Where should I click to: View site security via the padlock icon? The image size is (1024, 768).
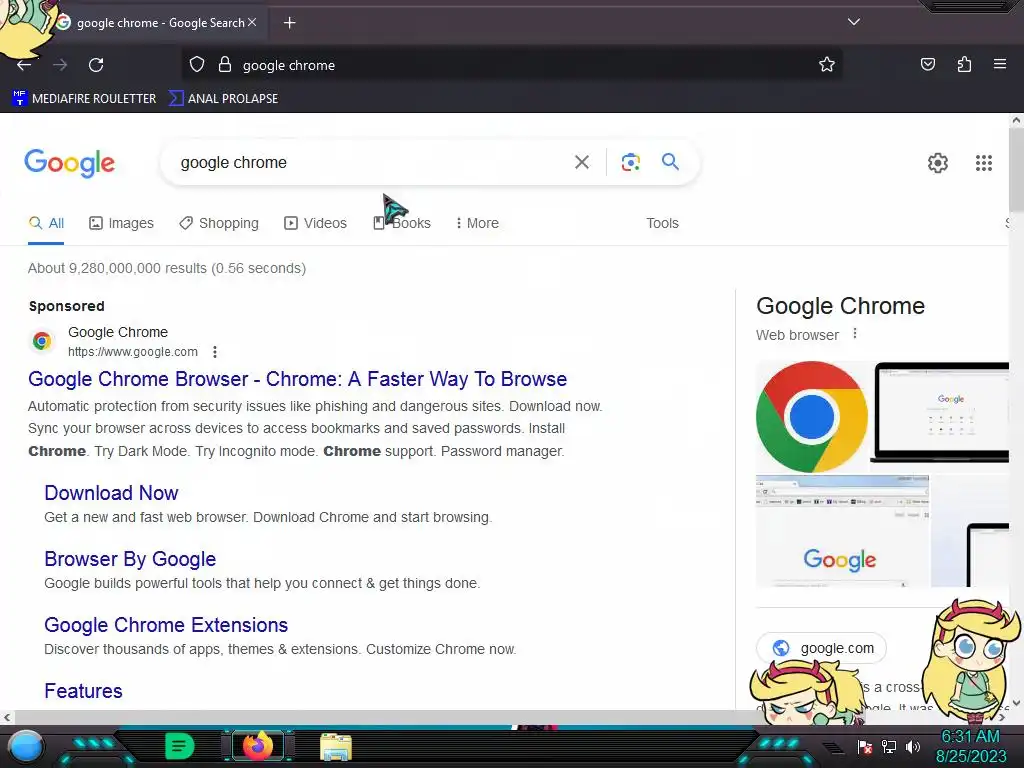[x=225, y=65]
